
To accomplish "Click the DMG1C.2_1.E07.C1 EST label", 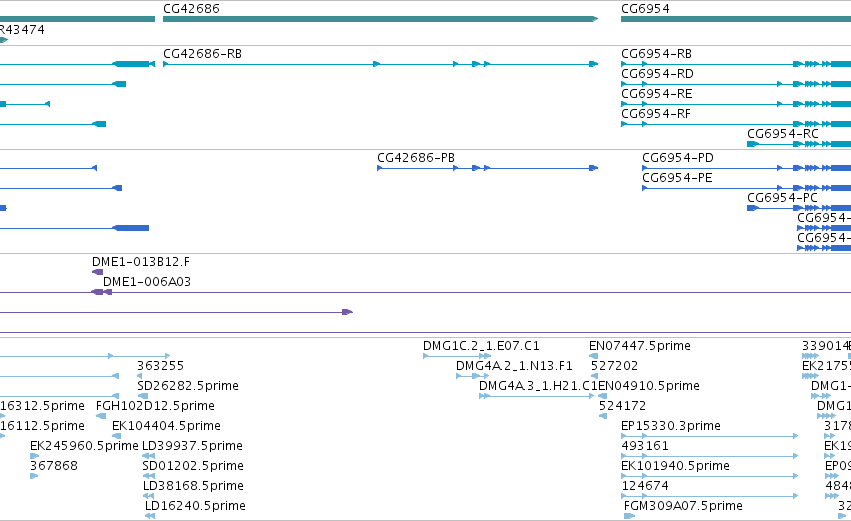I will (x=481, y=346).
